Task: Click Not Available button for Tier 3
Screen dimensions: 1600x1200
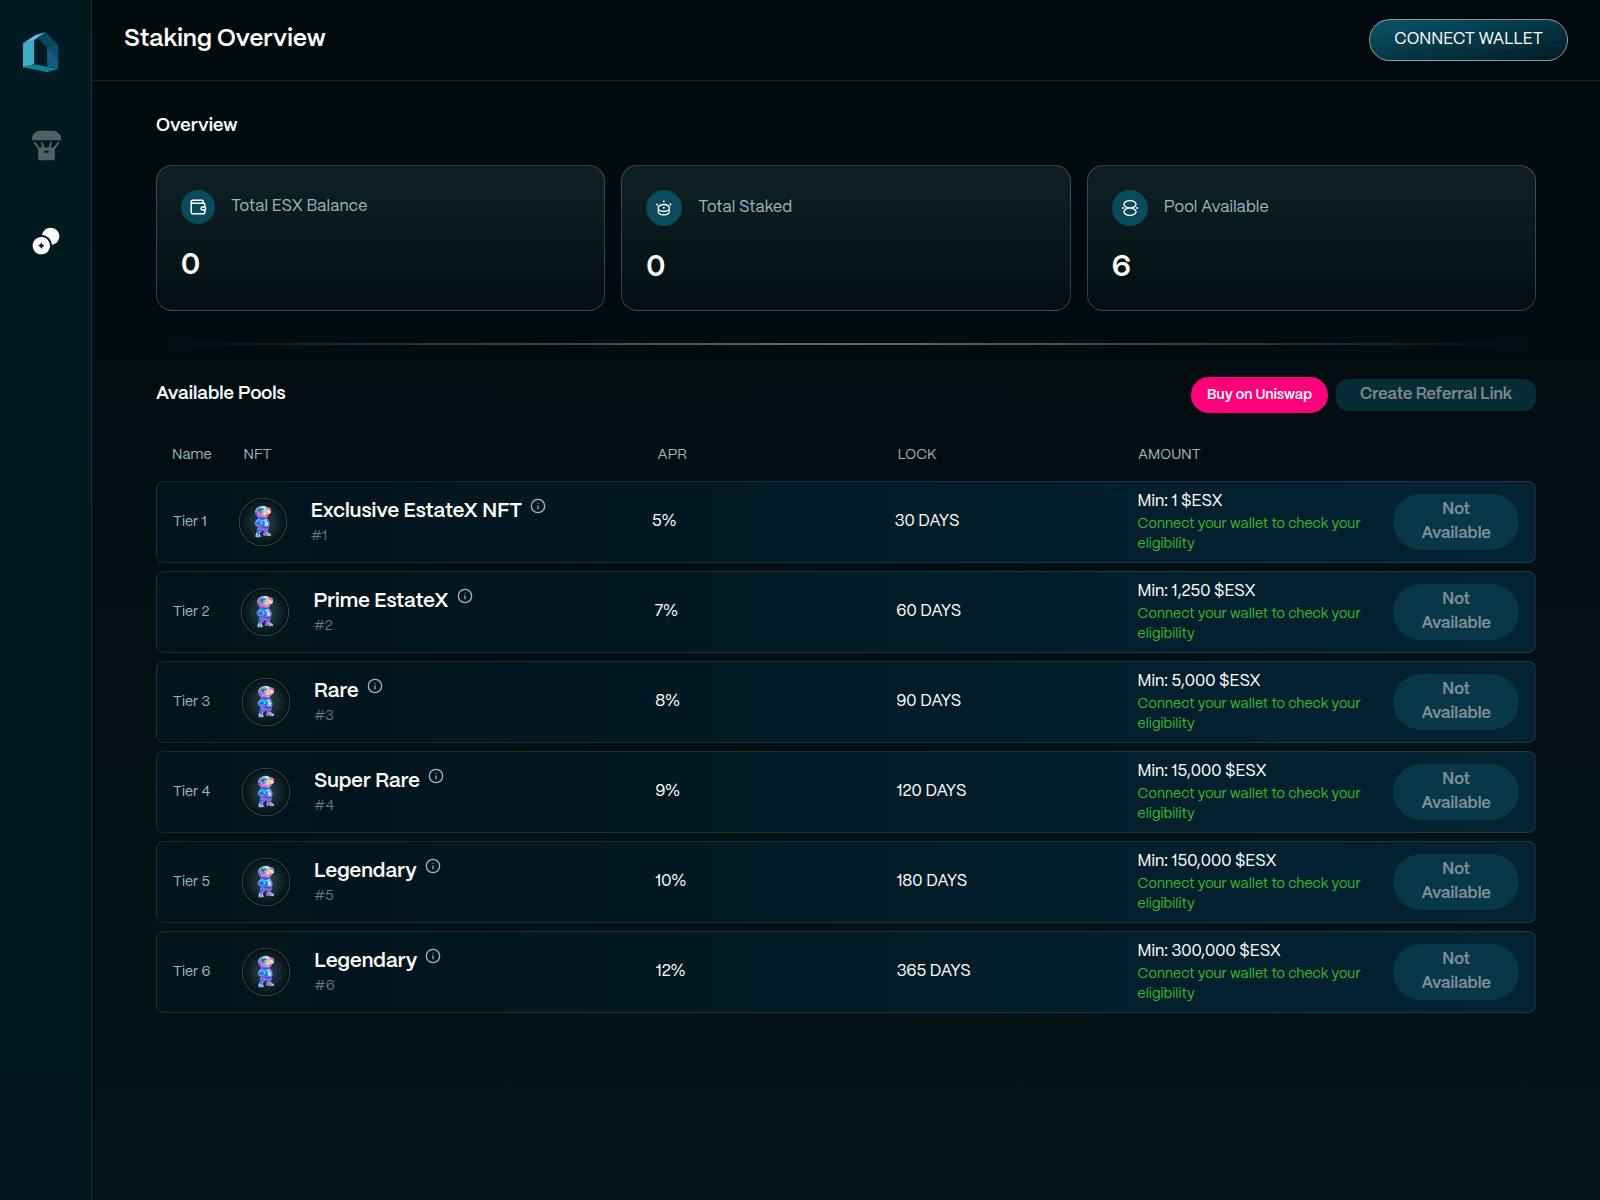Action: tap(1456, 701)
